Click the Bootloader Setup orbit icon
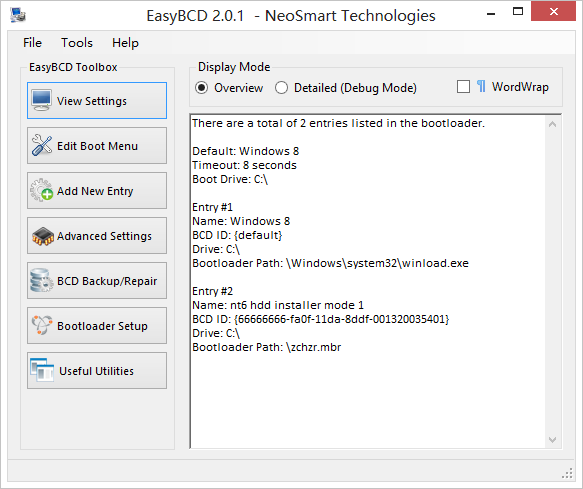 click(x=42, y=325)
